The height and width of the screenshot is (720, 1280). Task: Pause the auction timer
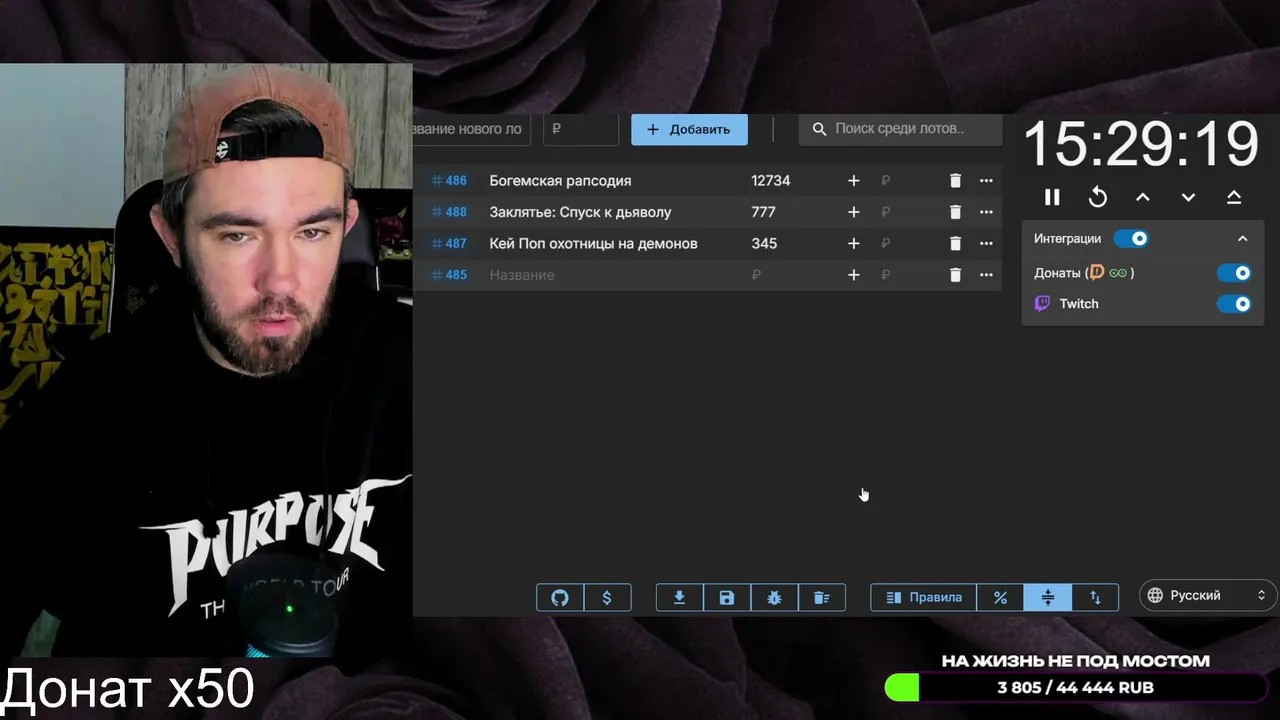pos(1052,197)
